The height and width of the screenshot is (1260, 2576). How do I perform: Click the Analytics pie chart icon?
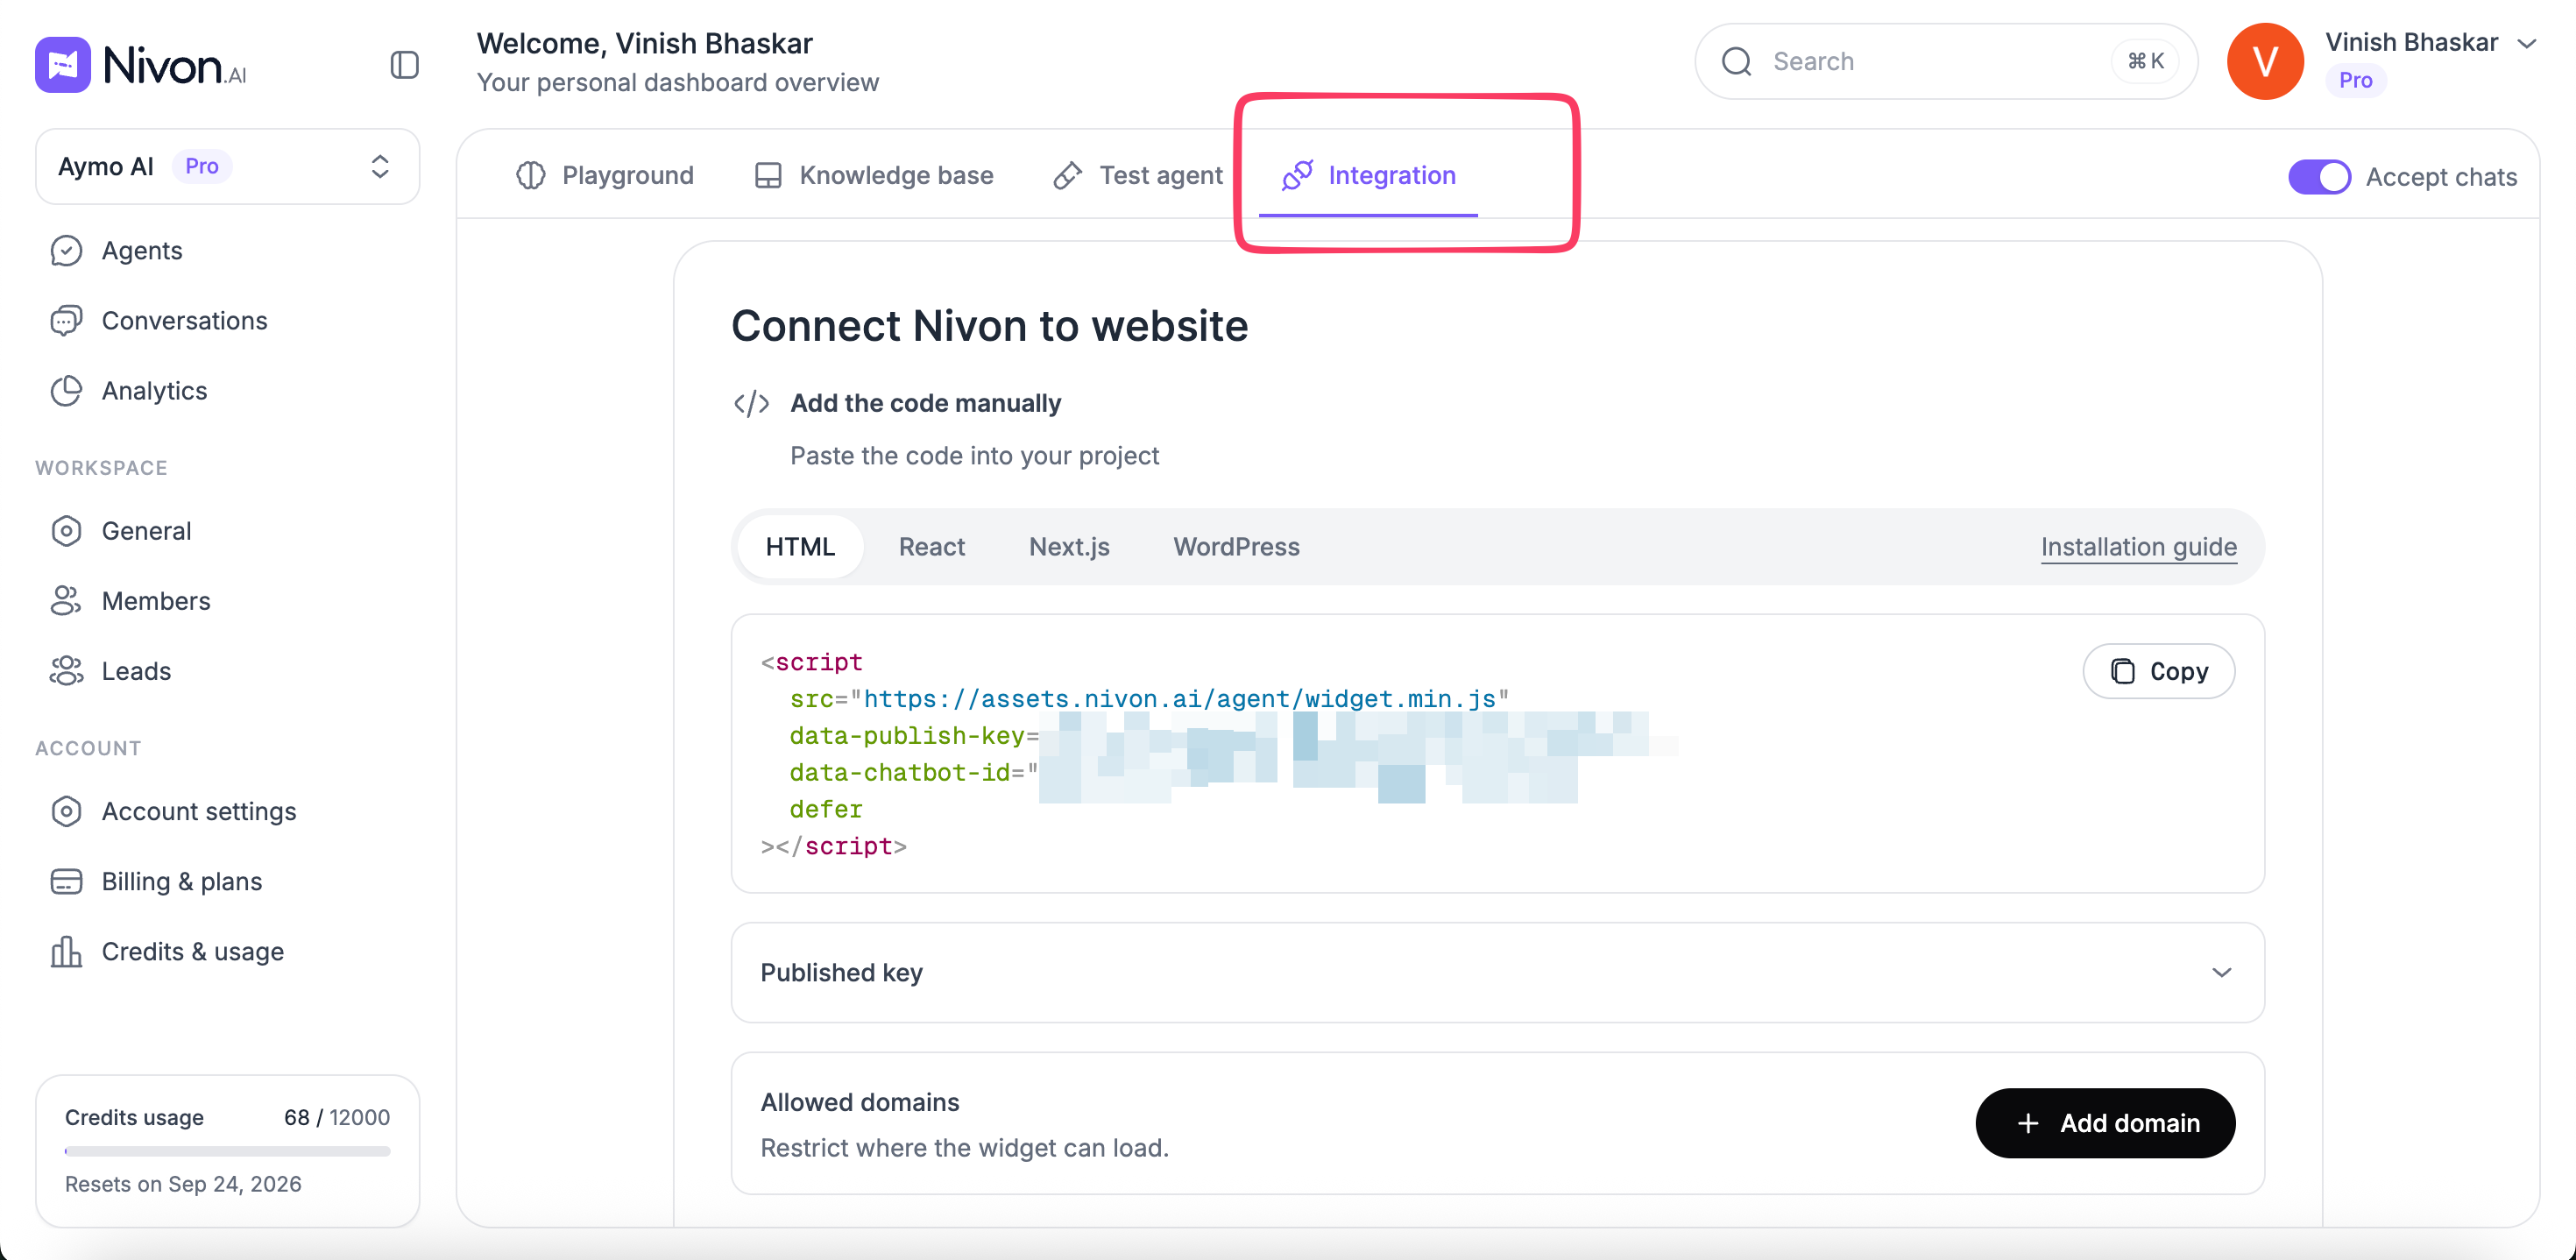[66, 390]
